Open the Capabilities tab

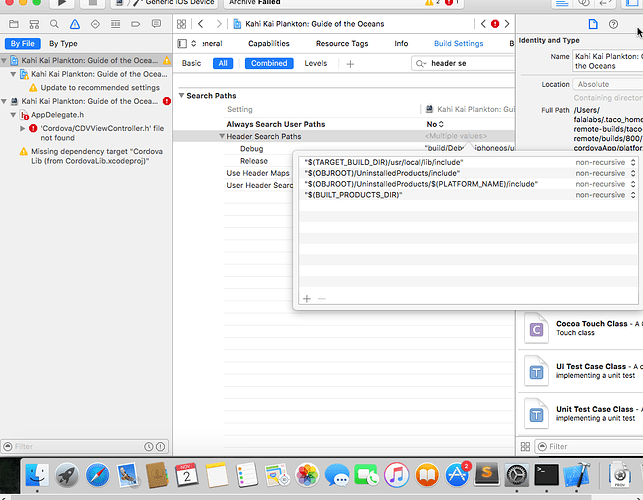(269, 43)
